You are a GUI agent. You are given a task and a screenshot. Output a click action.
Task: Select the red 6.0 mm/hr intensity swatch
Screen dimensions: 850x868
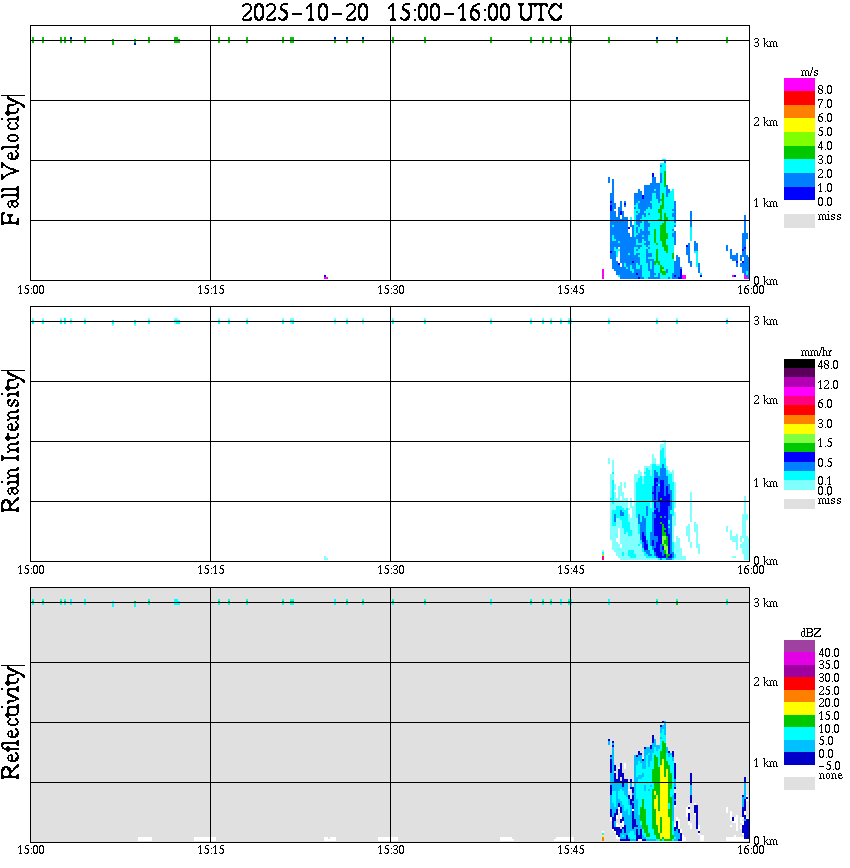tap(799, 410)
